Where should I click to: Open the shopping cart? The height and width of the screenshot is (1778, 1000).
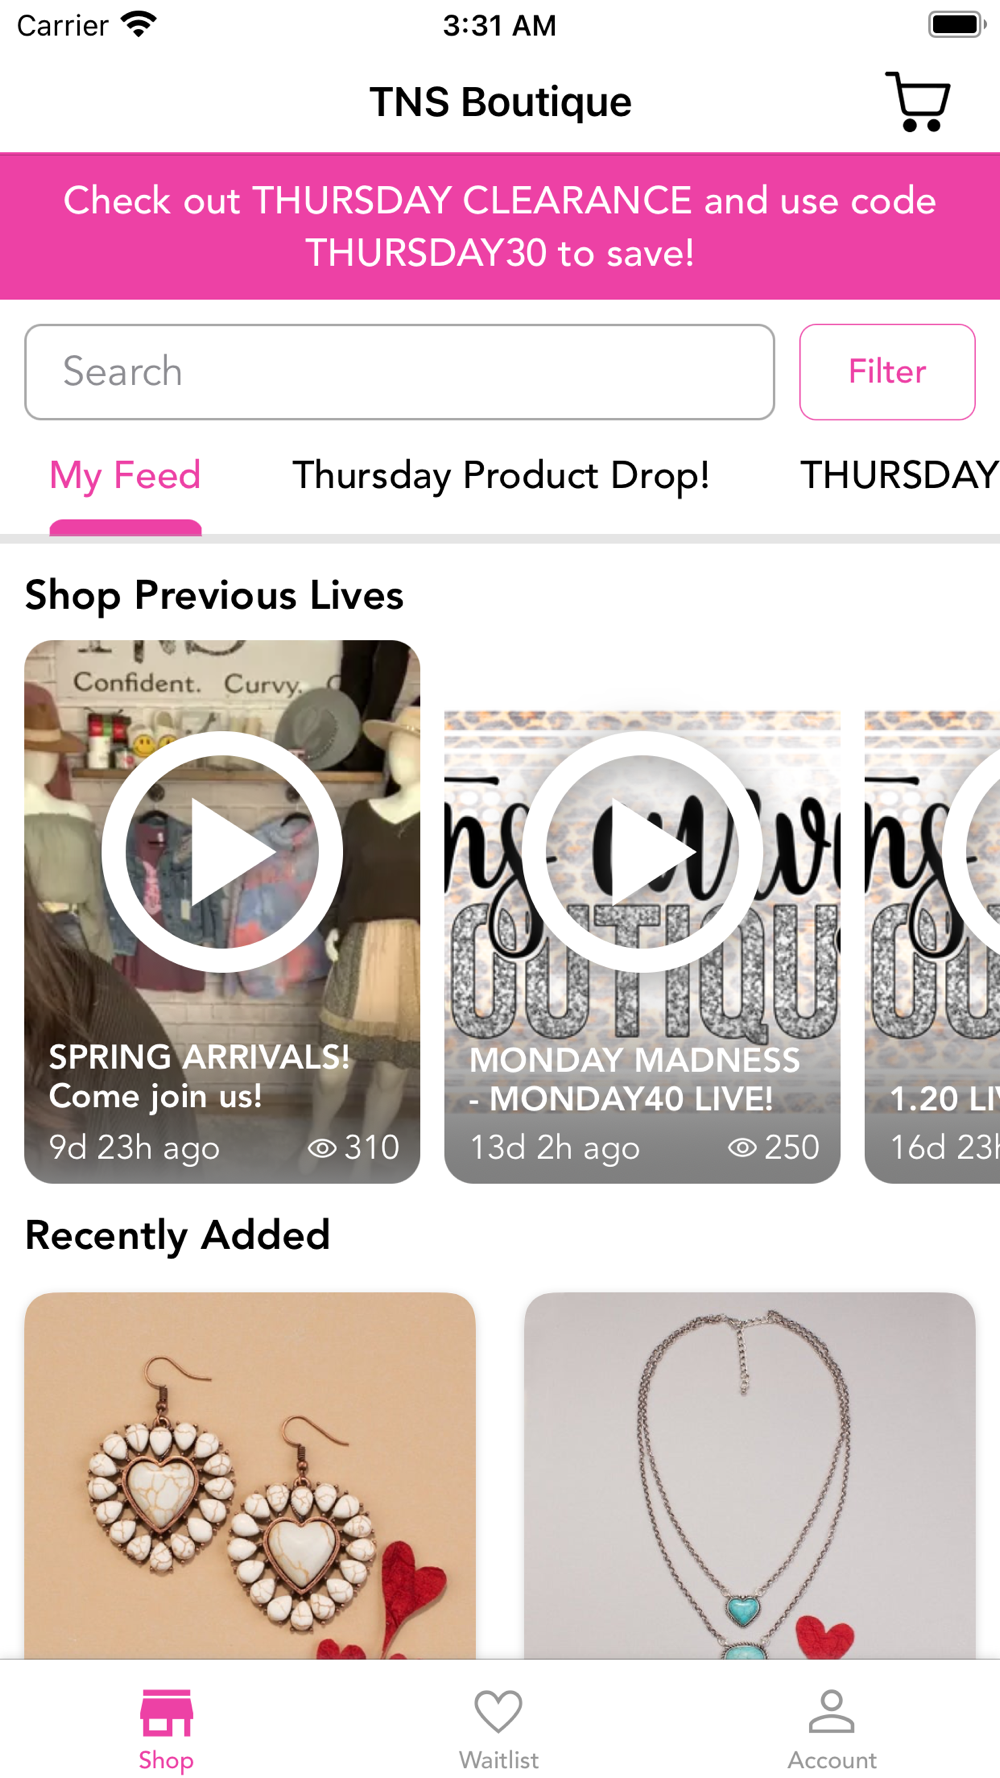coord(918,101)
